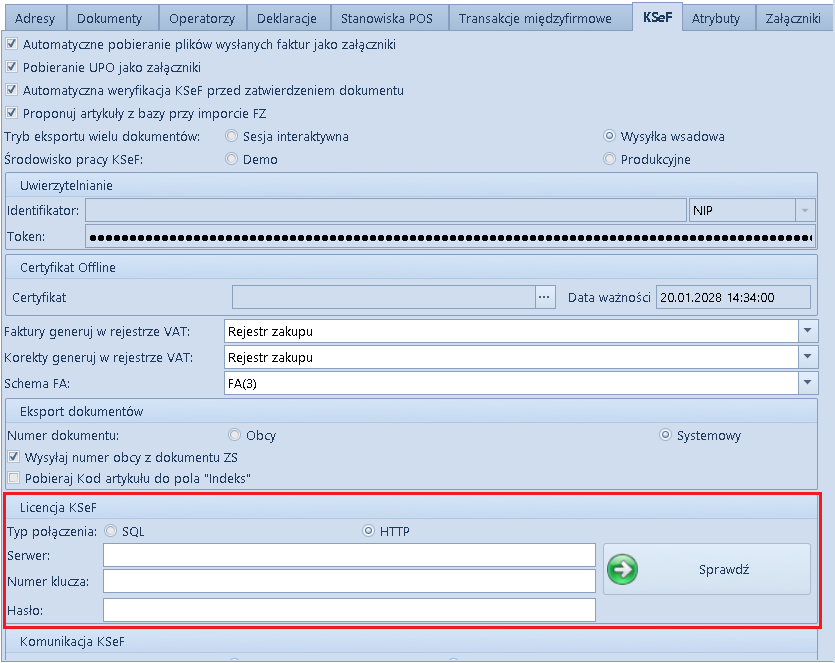This screenshot has width=835, height=663.
Task: Click the green arrow icon on Sprawdź
Action: click(x=622, y=569)
